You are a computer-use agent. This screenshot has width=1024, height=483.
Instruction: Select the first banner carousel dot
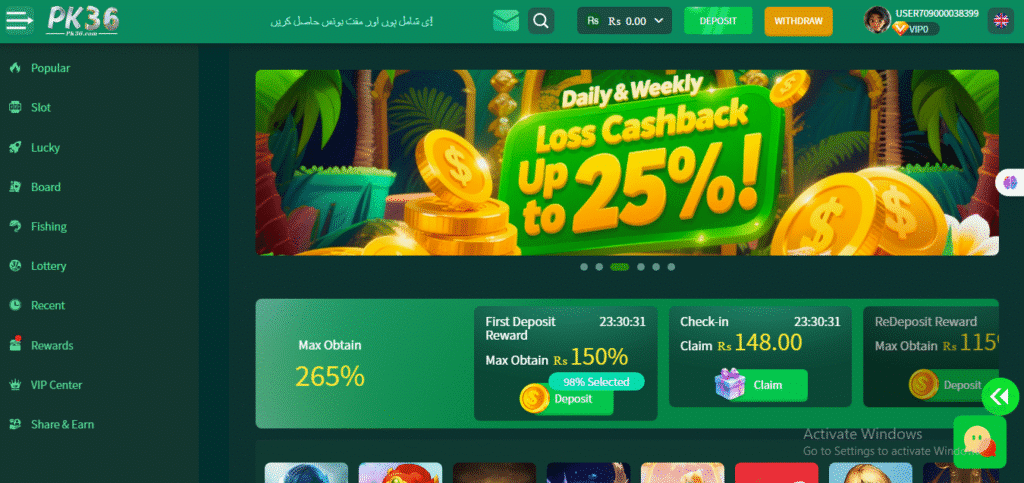pos(584,267)
